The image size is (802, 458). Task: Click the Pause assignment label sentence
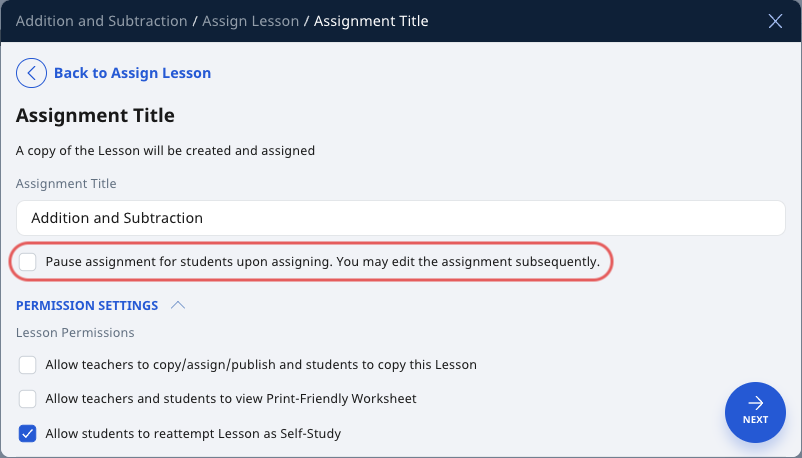tap(322, 261)
